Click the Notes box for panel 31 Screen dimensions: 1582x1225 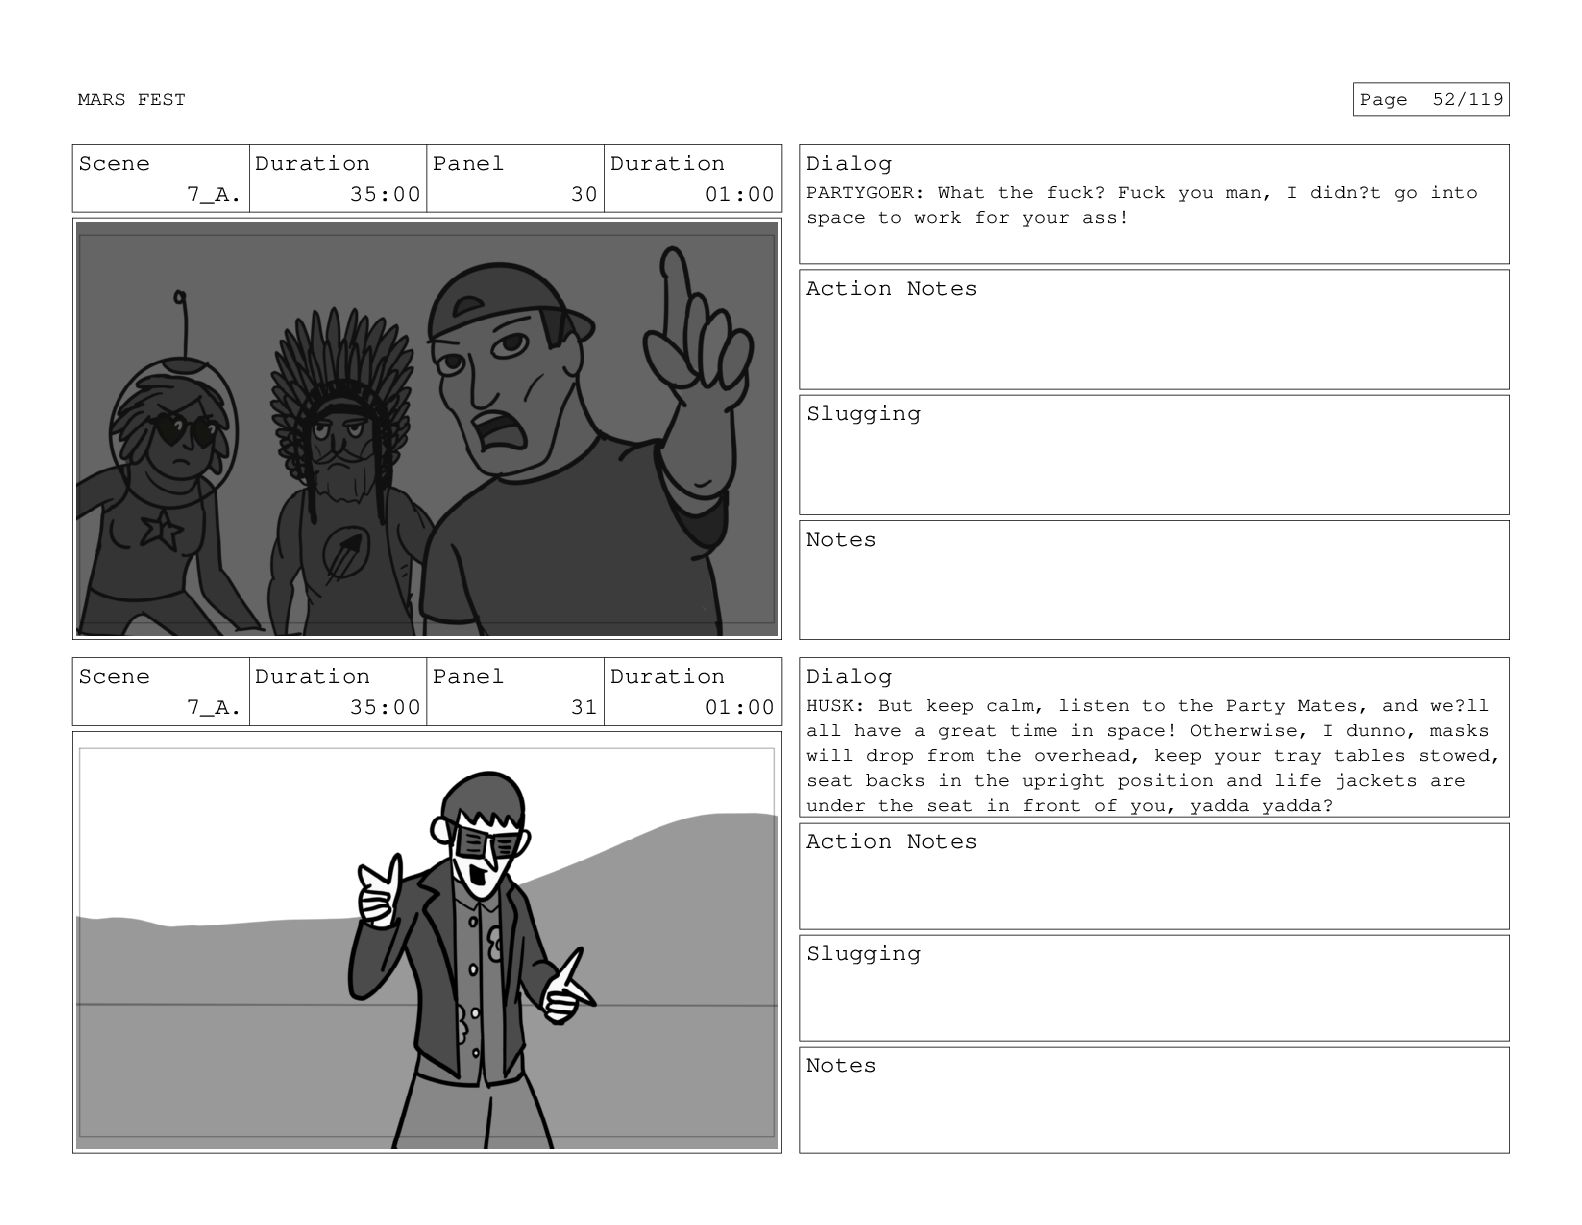tap(1154, 1100)
